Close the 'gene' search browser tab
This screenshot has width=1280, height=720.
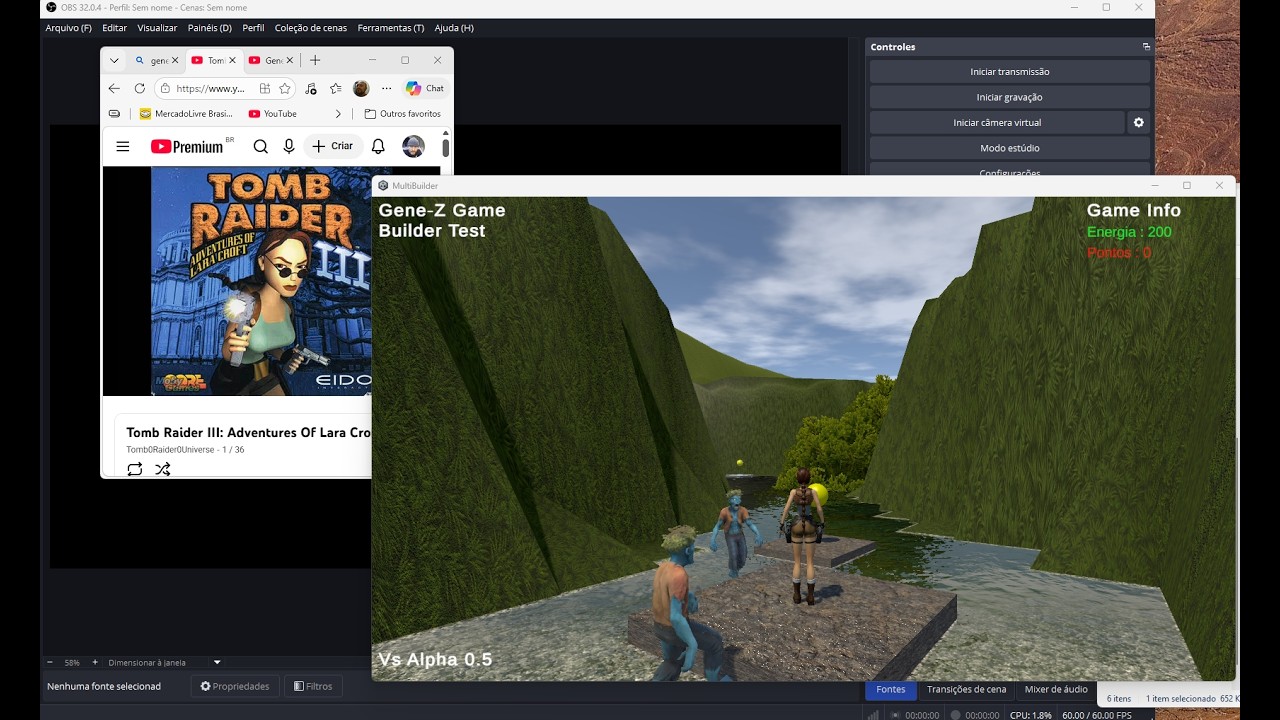click(x=176, y=60)
